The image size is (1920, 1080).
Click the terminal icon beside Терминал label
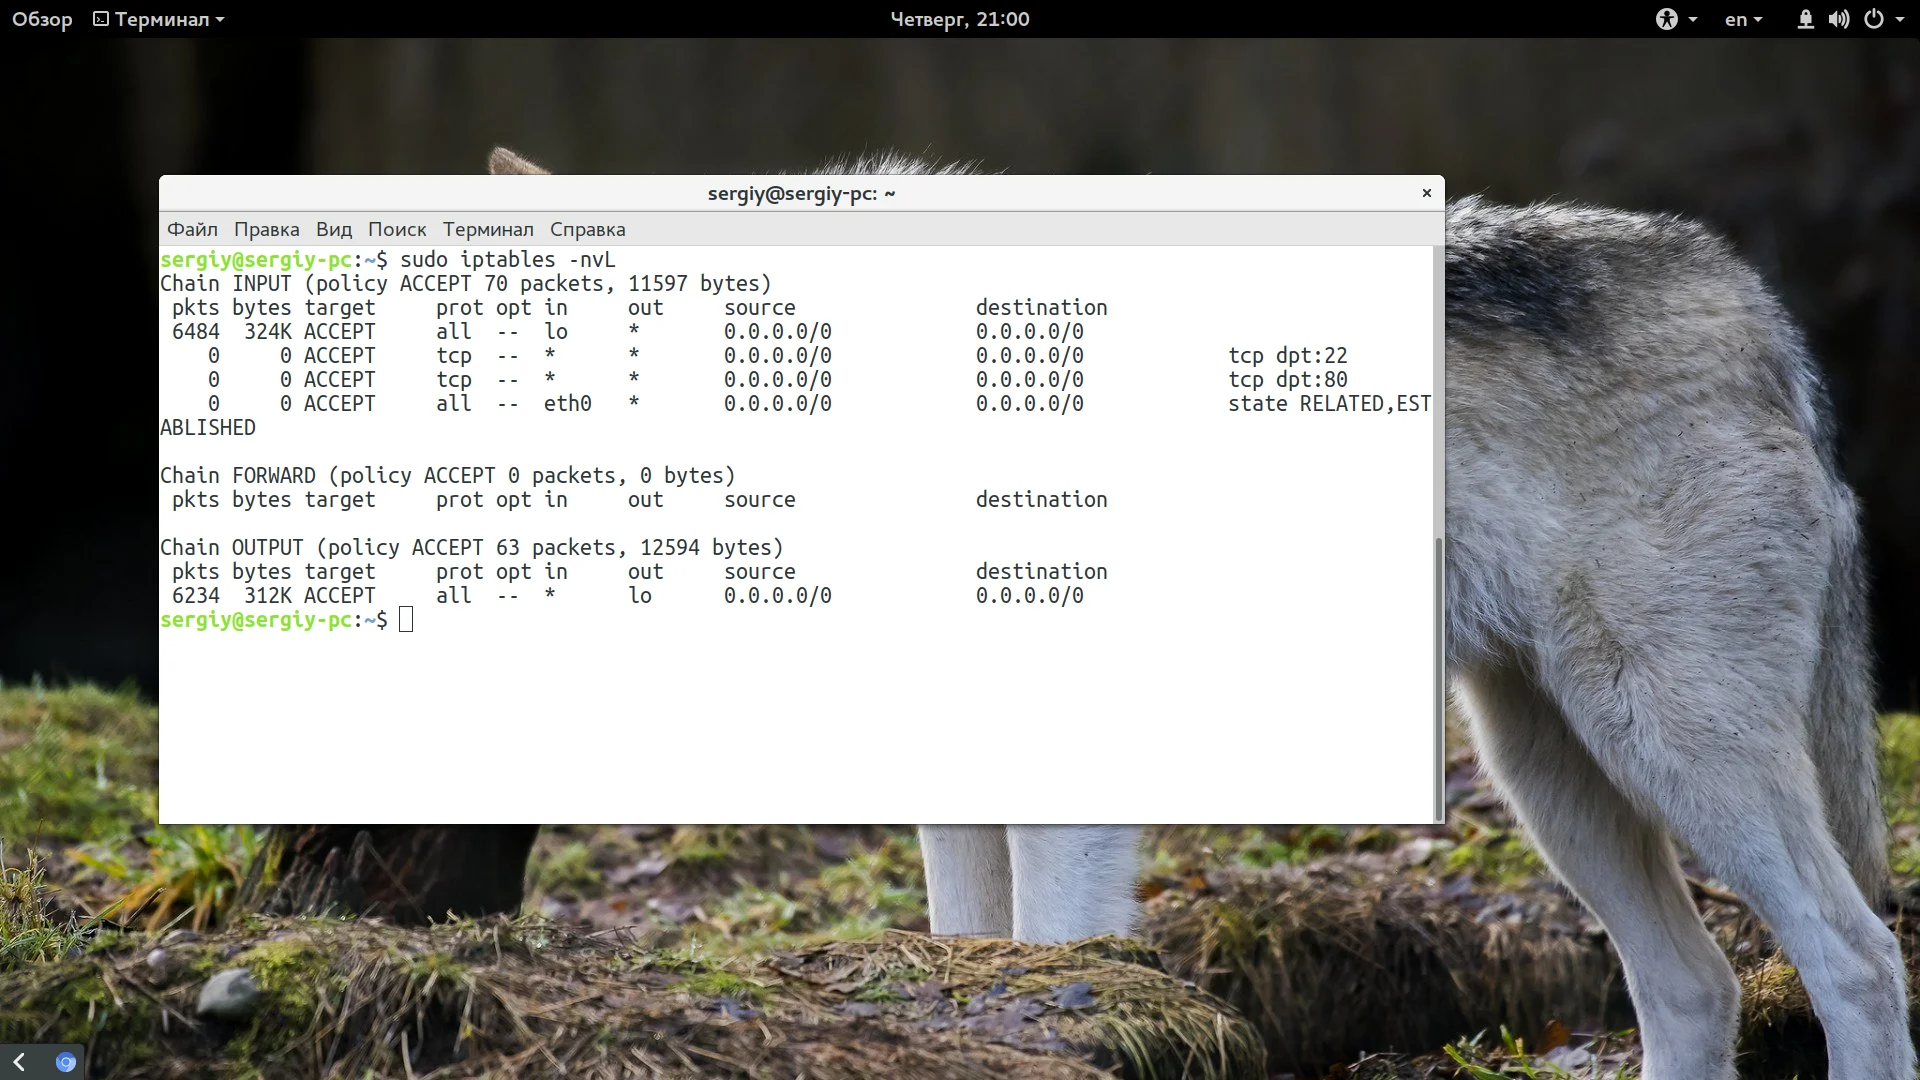[101, 19]
